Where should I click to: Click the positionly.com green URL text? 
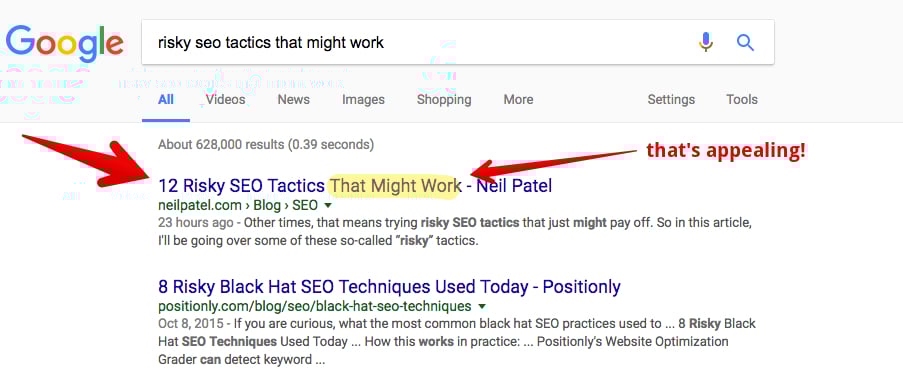(x=314, y=306)
